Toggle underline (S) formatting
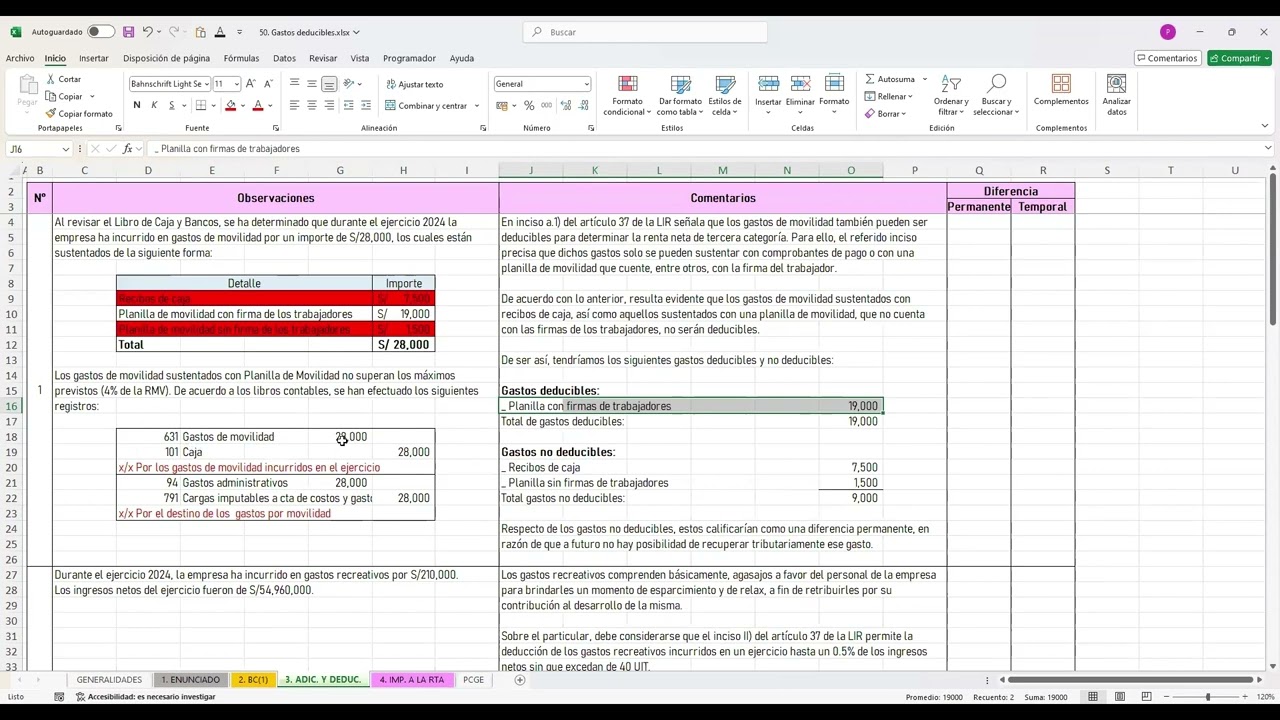 (x=171, y=105)
